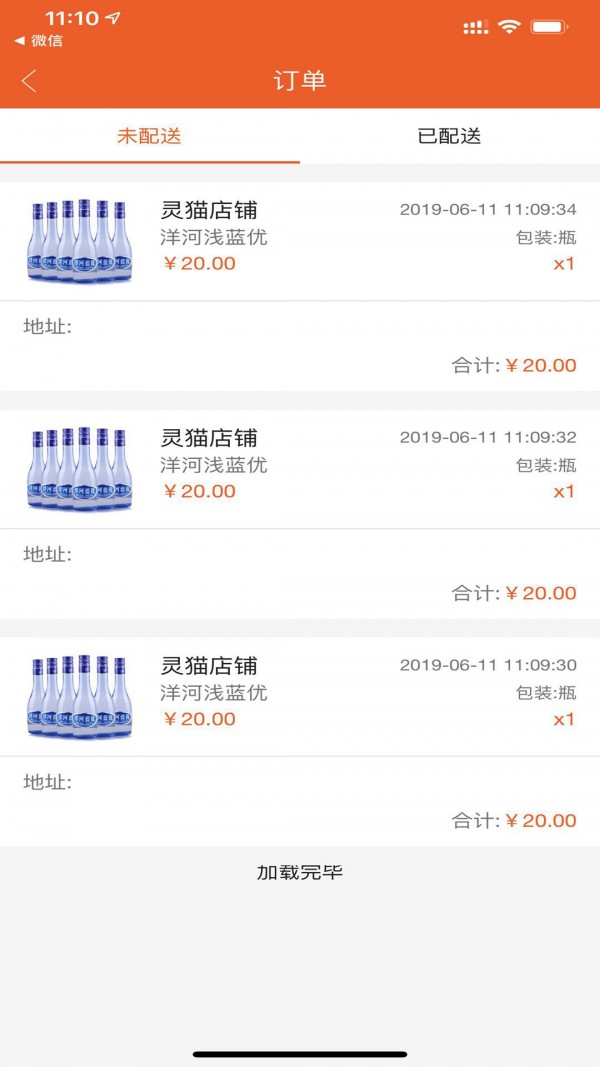Tap the home indicator bar at the bottom
Viewport: 600px width, 1067px height.
tap(300, 1053)
